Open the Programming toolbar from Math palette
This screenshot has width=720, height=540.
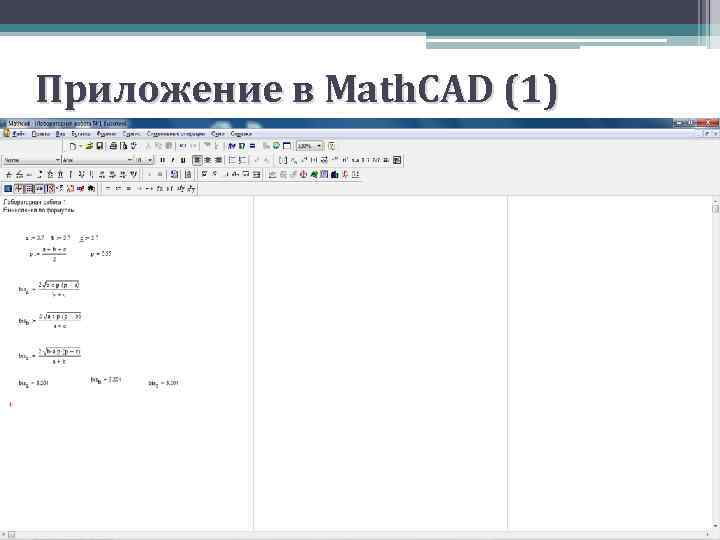(x=70, y=188)
